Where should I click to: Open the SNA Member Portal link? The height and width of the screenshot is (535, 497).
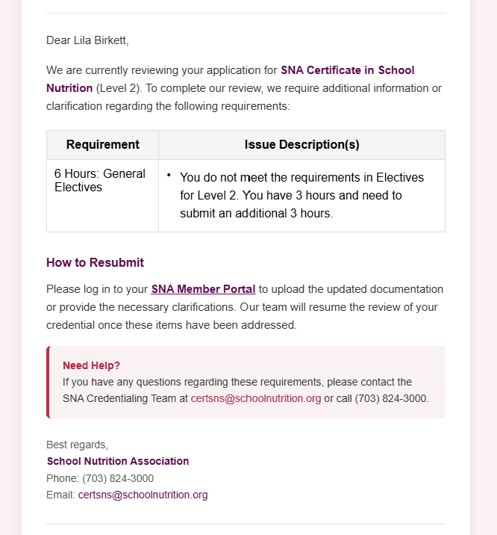click(203, 289)
